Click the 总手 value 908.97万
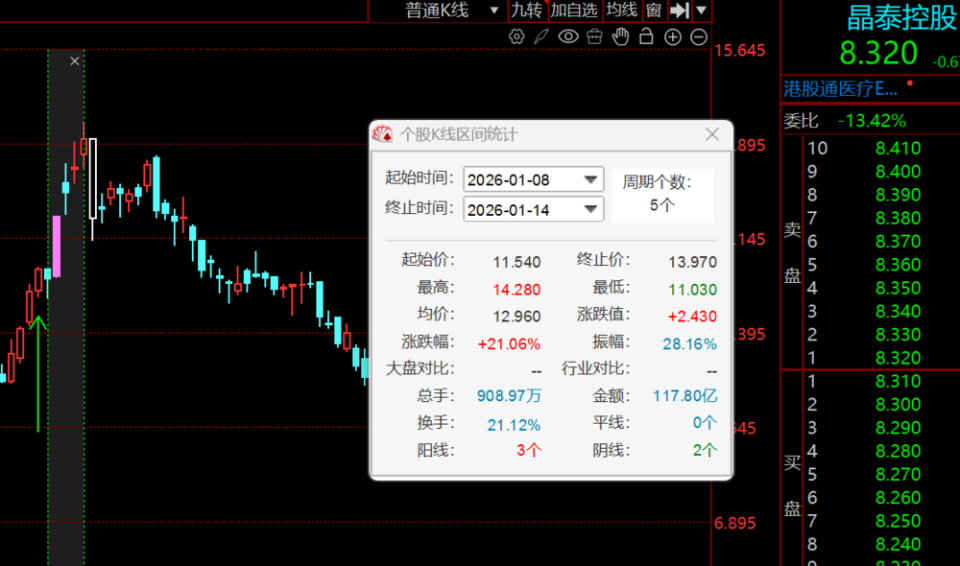The width and height of the screenshot is (960, 566). pyautogui.click(x=509, y=396)
